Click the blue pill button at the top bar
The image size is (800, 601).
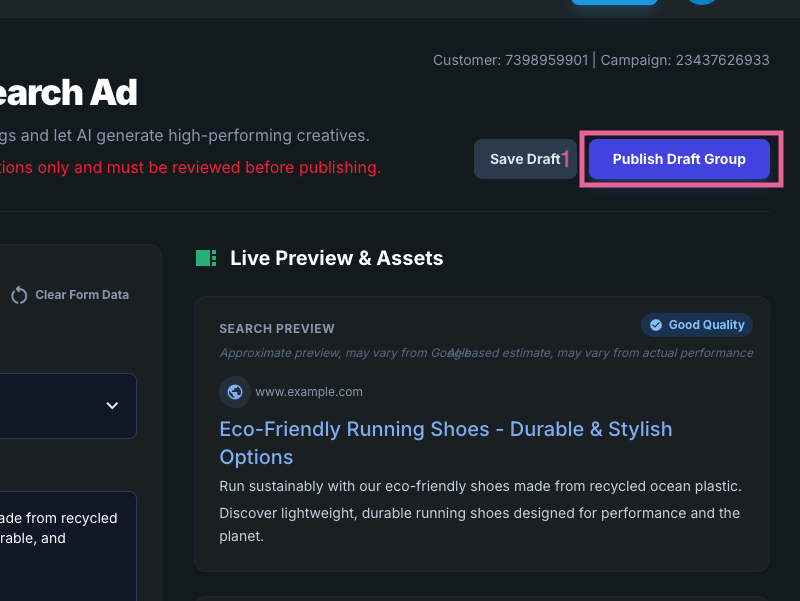tap(614, 2)
